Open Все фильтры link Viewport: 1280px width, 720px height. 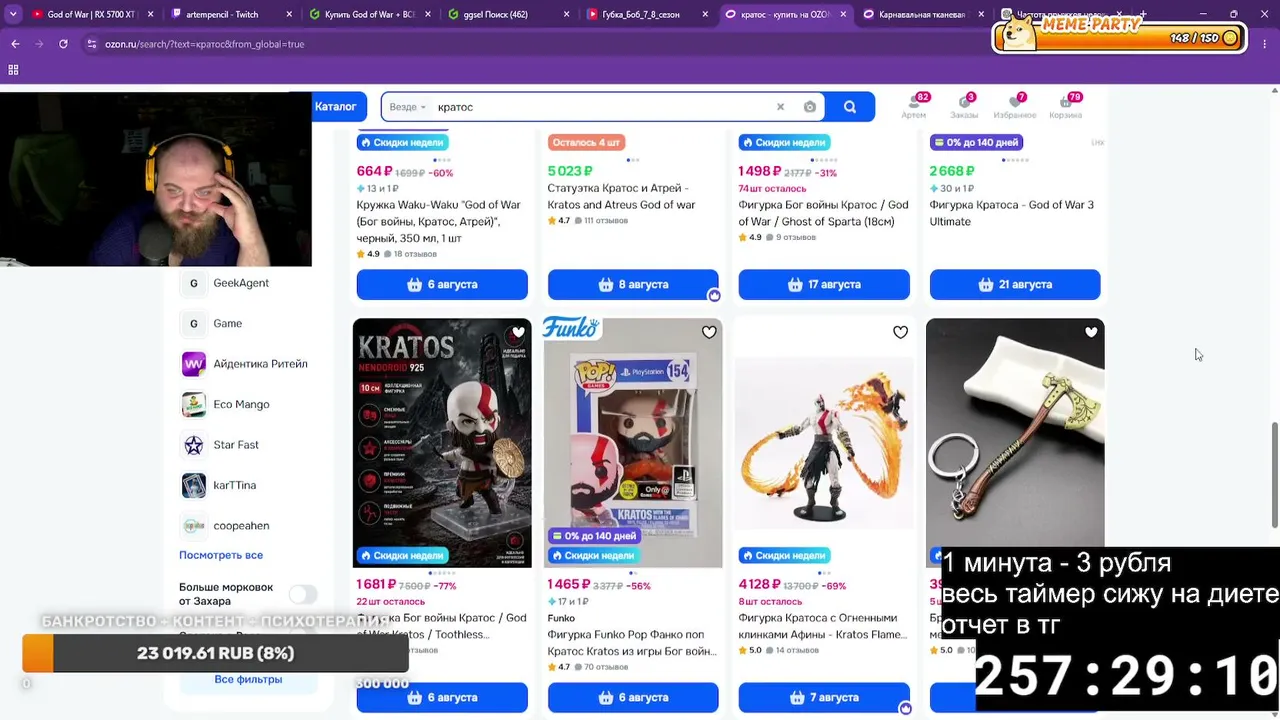pyautogui.click(x=248, y=679)
